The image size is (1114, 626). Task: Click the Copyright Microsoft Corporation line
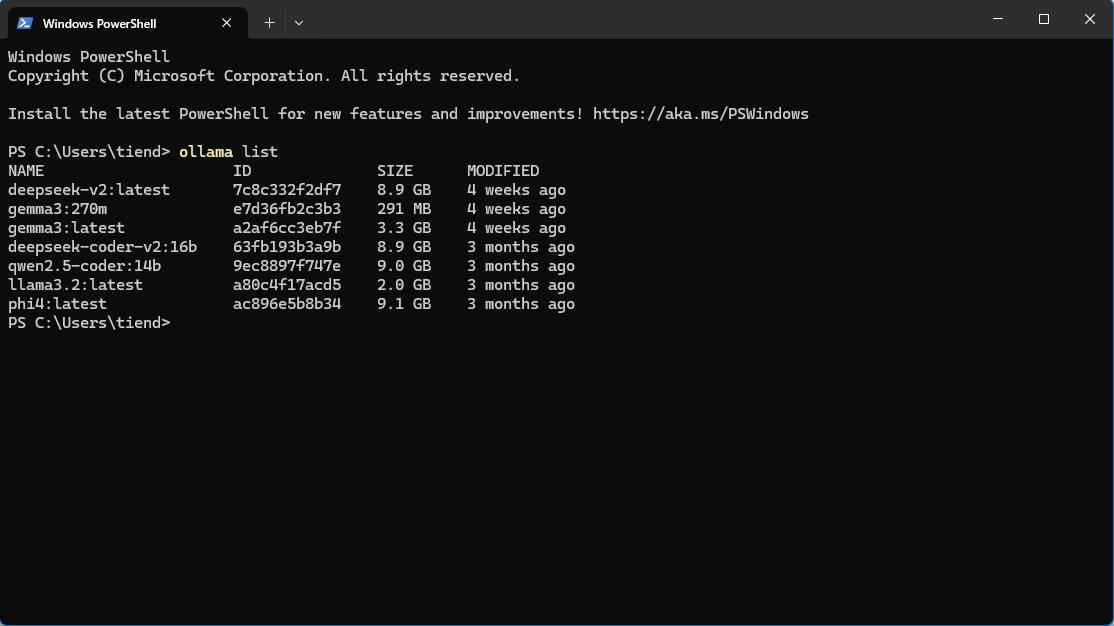[x=264, y=76]
